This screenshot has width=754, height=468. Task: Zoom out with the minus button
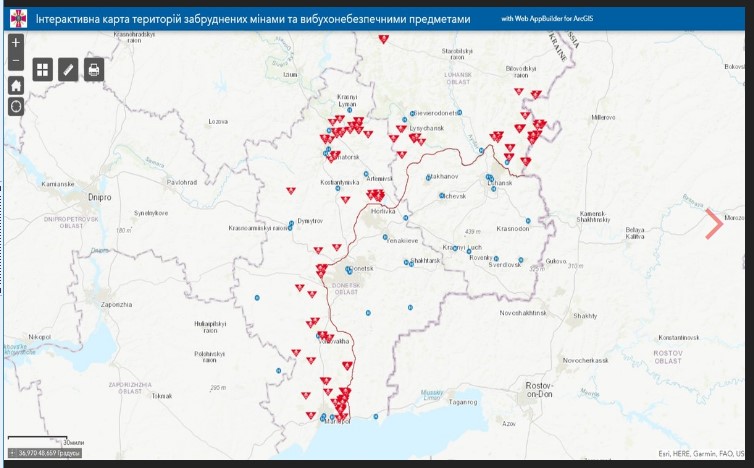tap(16, 62)
